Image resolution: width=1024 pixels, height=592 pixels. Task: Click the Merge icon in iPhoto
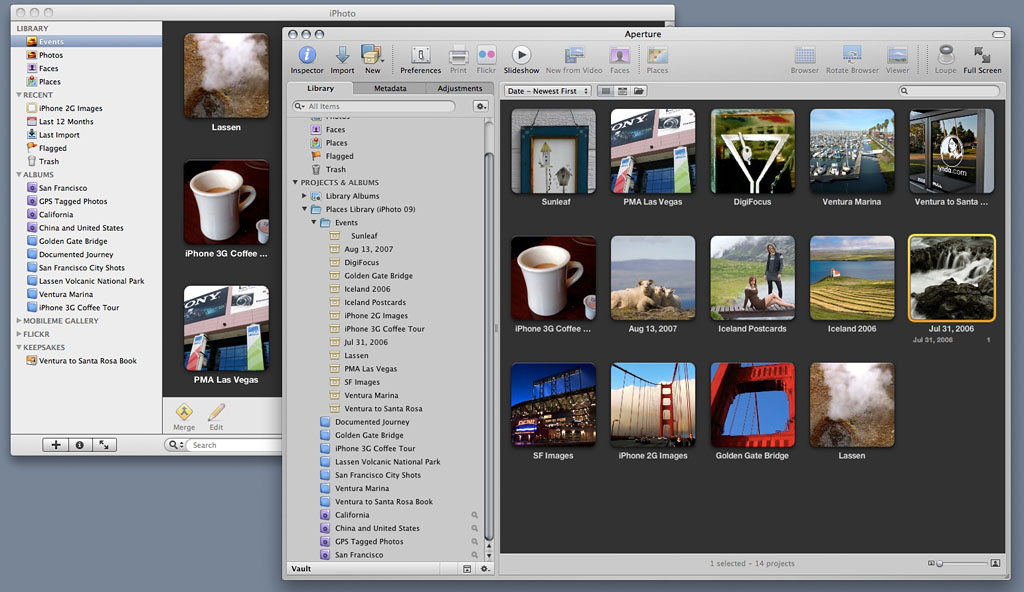click(x=184, y=412)
